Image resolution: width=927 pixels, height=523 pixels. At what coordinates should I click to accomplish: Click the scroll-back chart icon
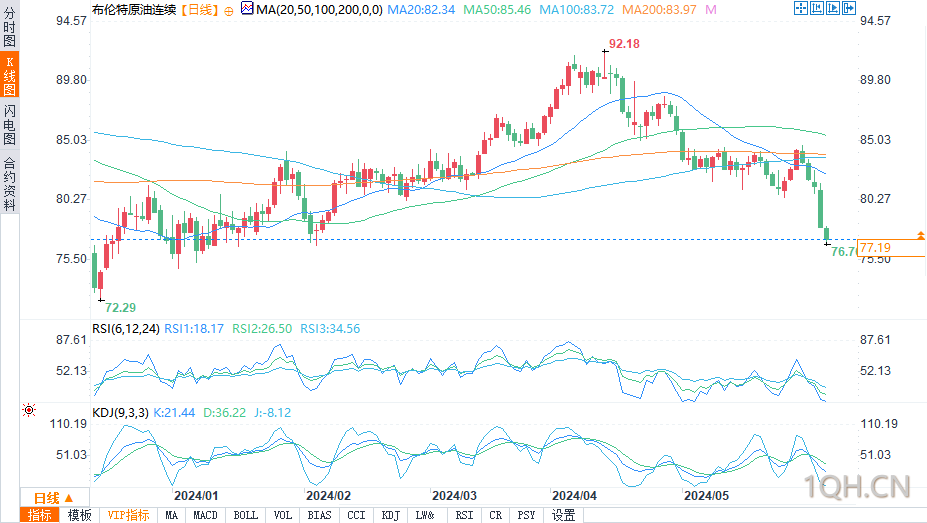coord(817,8)
